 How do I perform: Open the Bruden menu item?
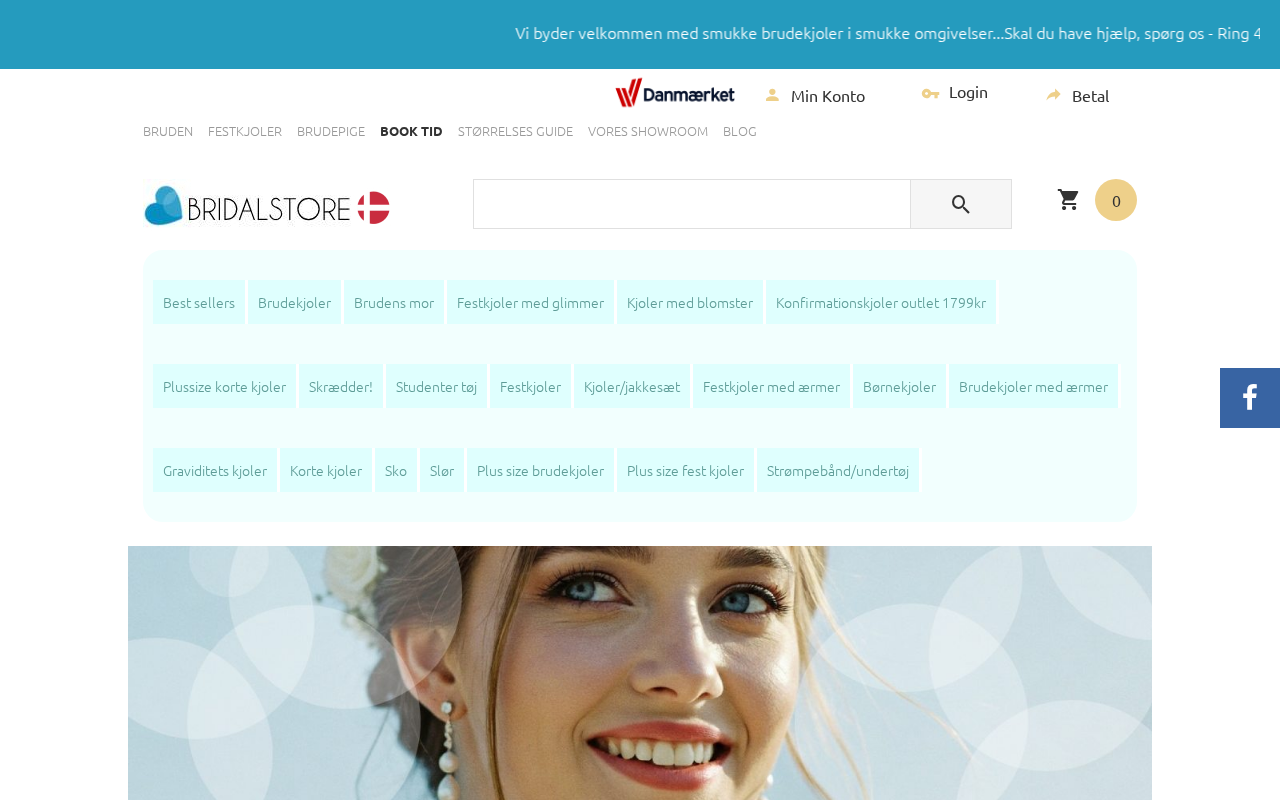[x=168, y=131]
